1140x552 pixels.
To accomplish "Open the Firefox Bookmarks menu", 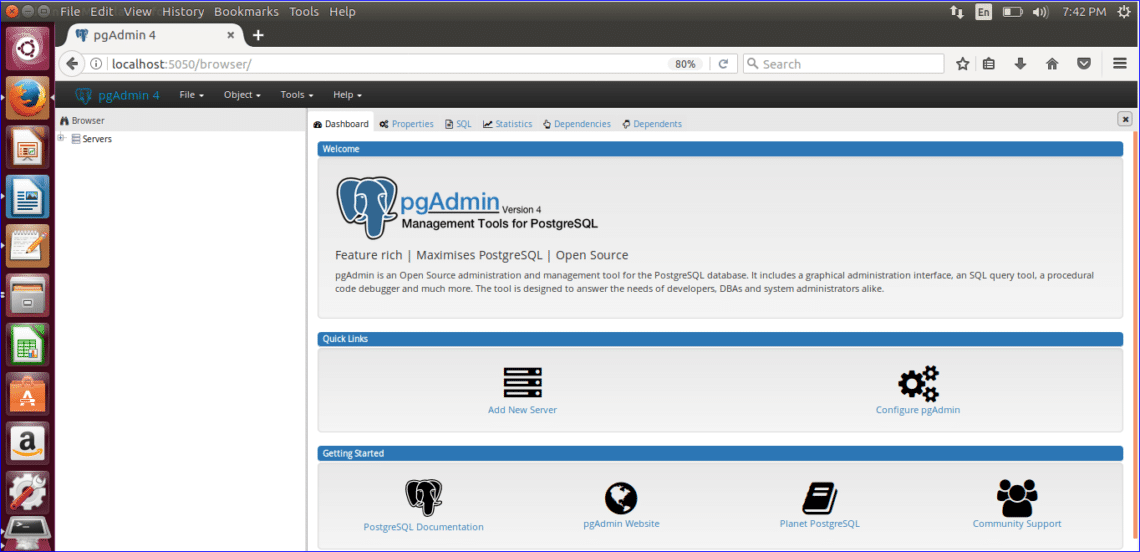I will [247, 11].
